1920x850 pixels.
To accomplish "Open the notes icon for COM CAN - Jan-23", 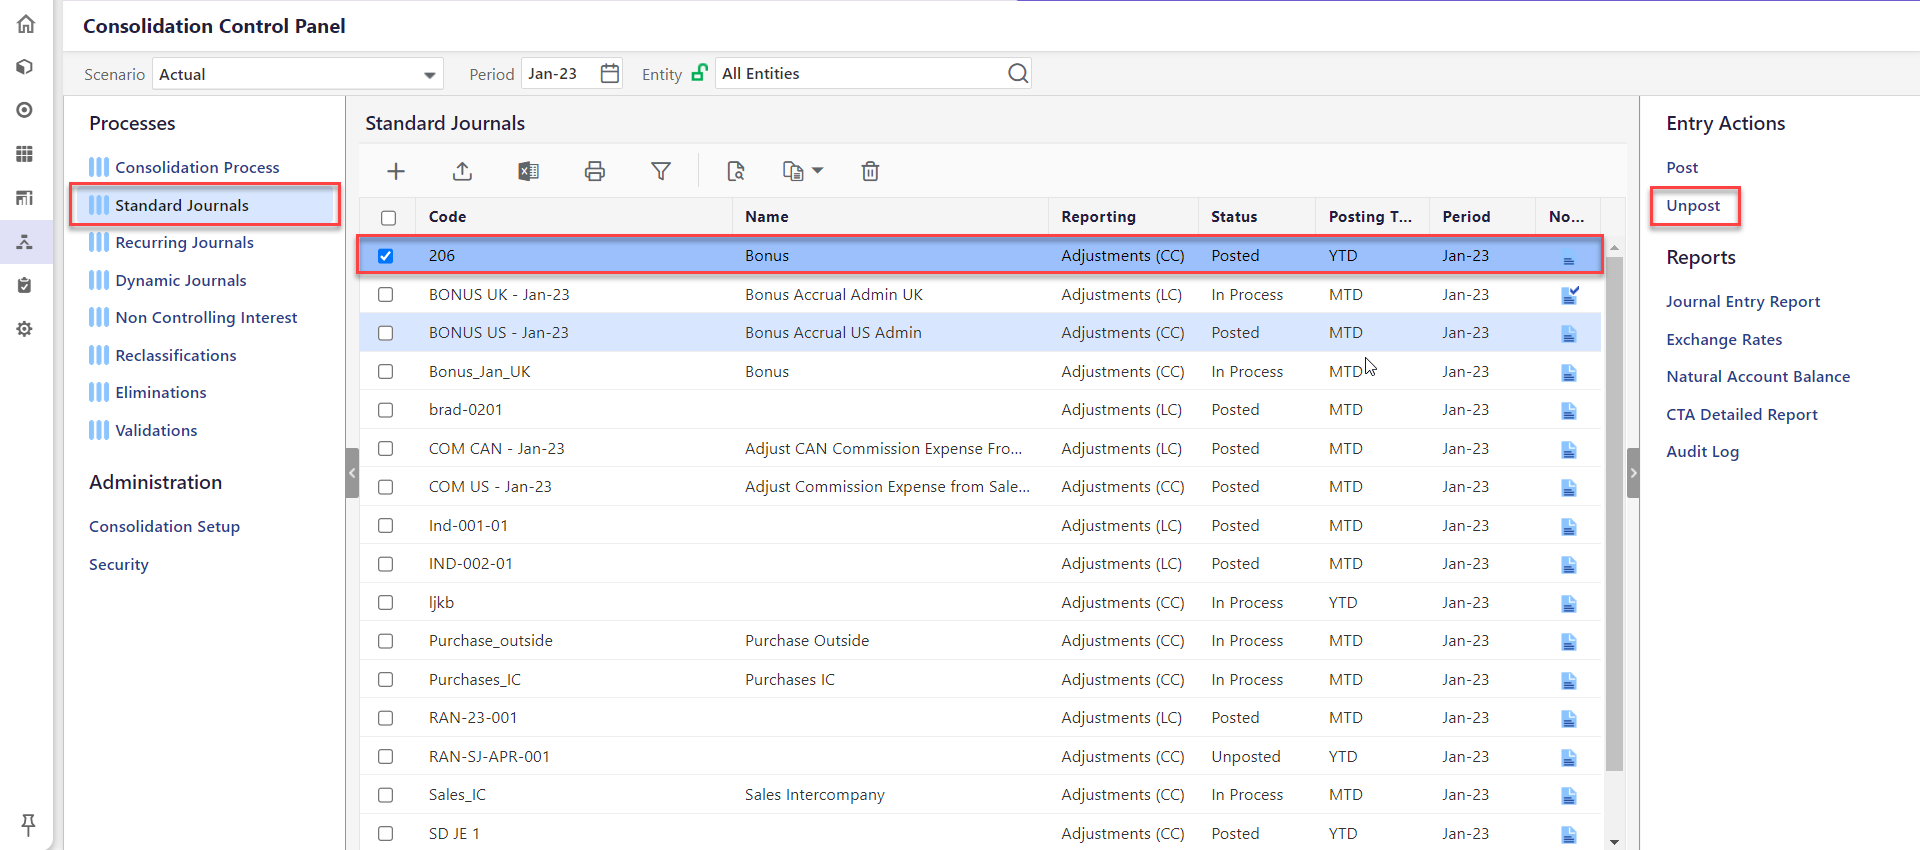I will tap(1569, 449).
